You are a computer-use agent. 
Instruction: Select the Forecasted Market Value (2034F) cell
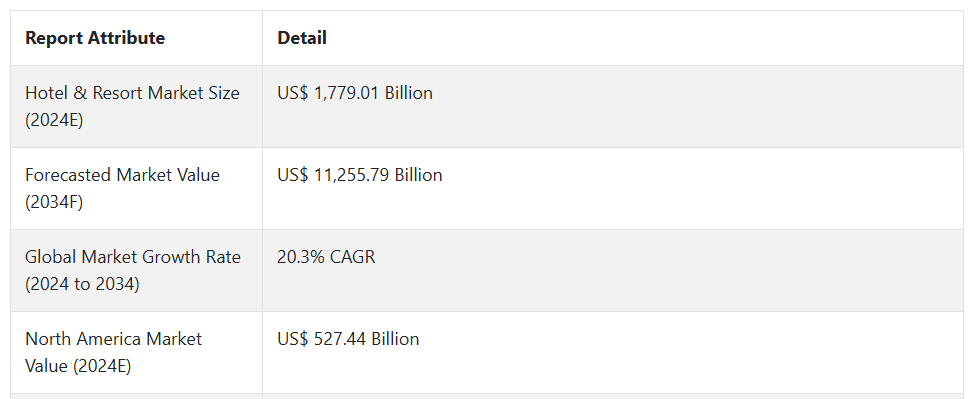[137, 188]
